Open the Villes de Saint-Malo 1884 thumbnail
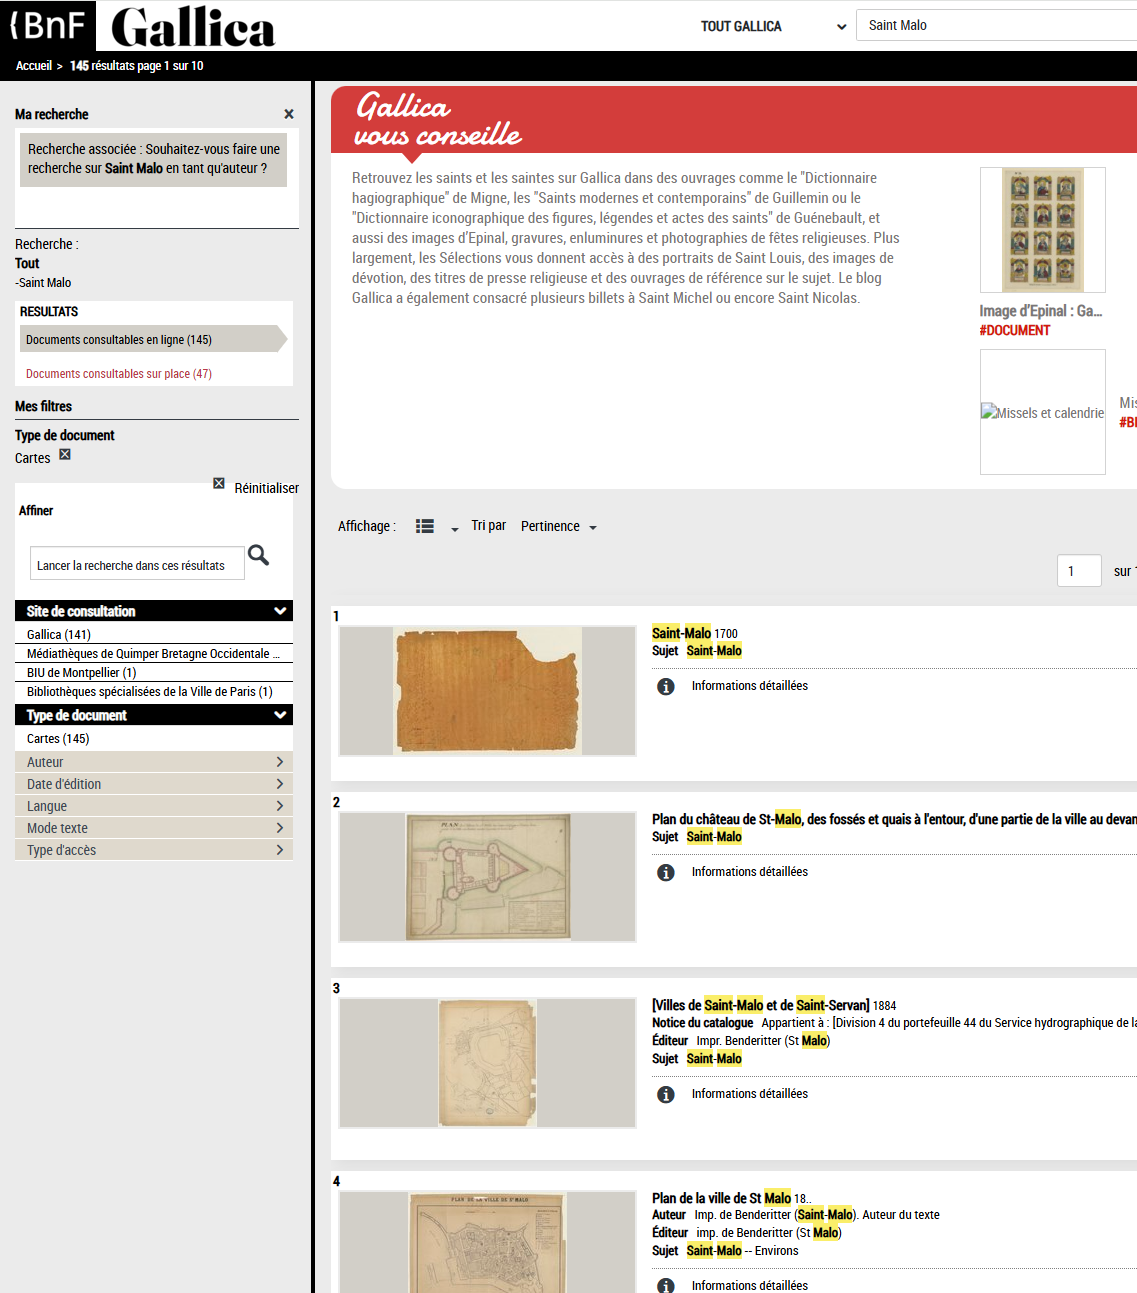 (x=488, y=1063)
